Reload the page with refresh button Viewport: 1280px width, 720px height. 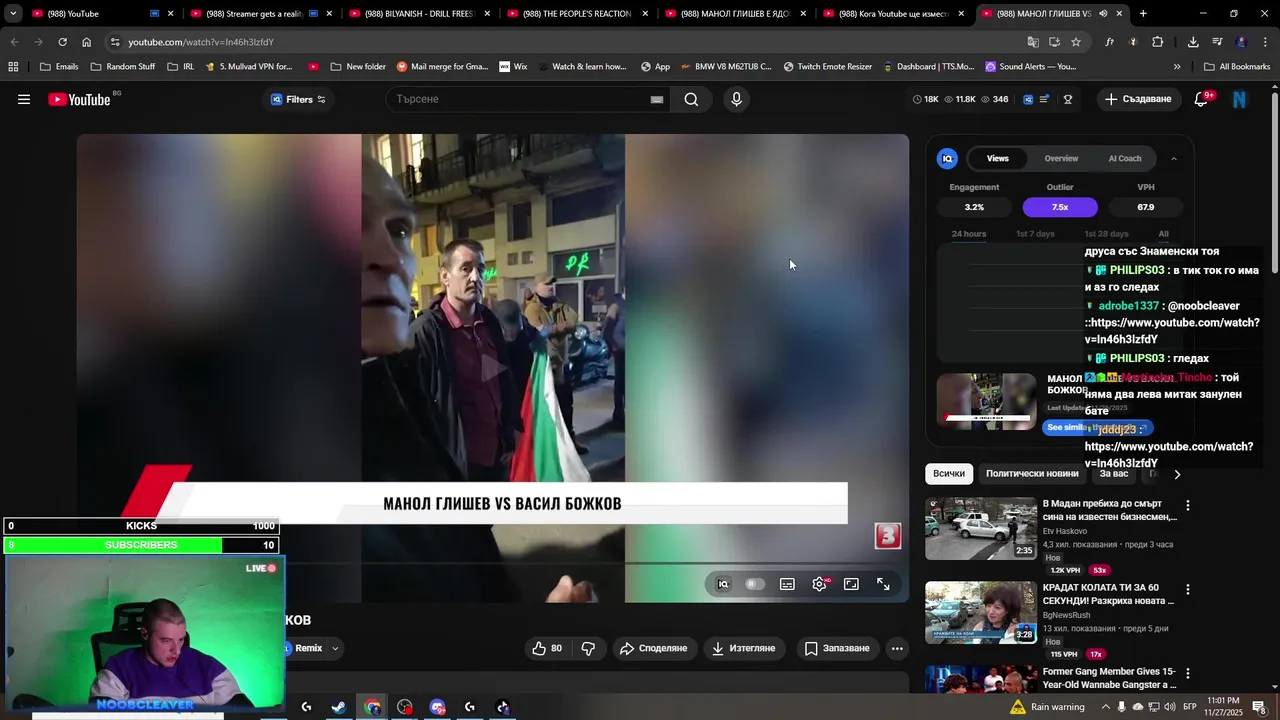(62, 42)
